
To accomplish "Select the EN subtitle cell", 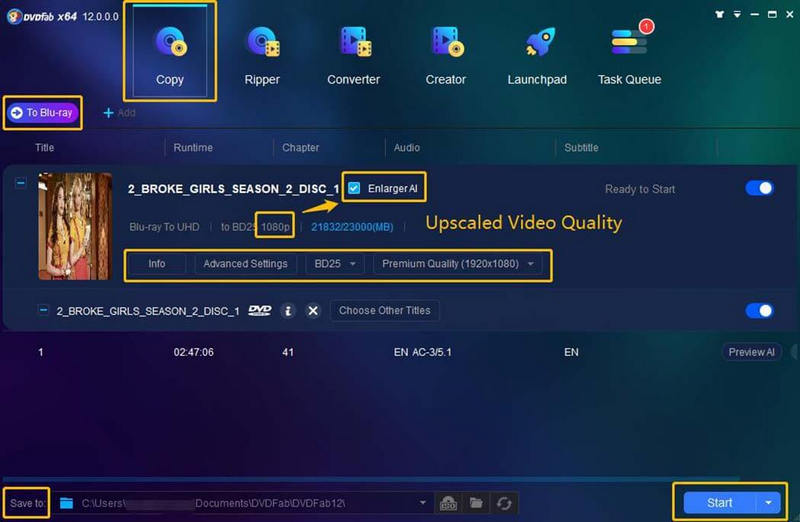I will 571,352.
